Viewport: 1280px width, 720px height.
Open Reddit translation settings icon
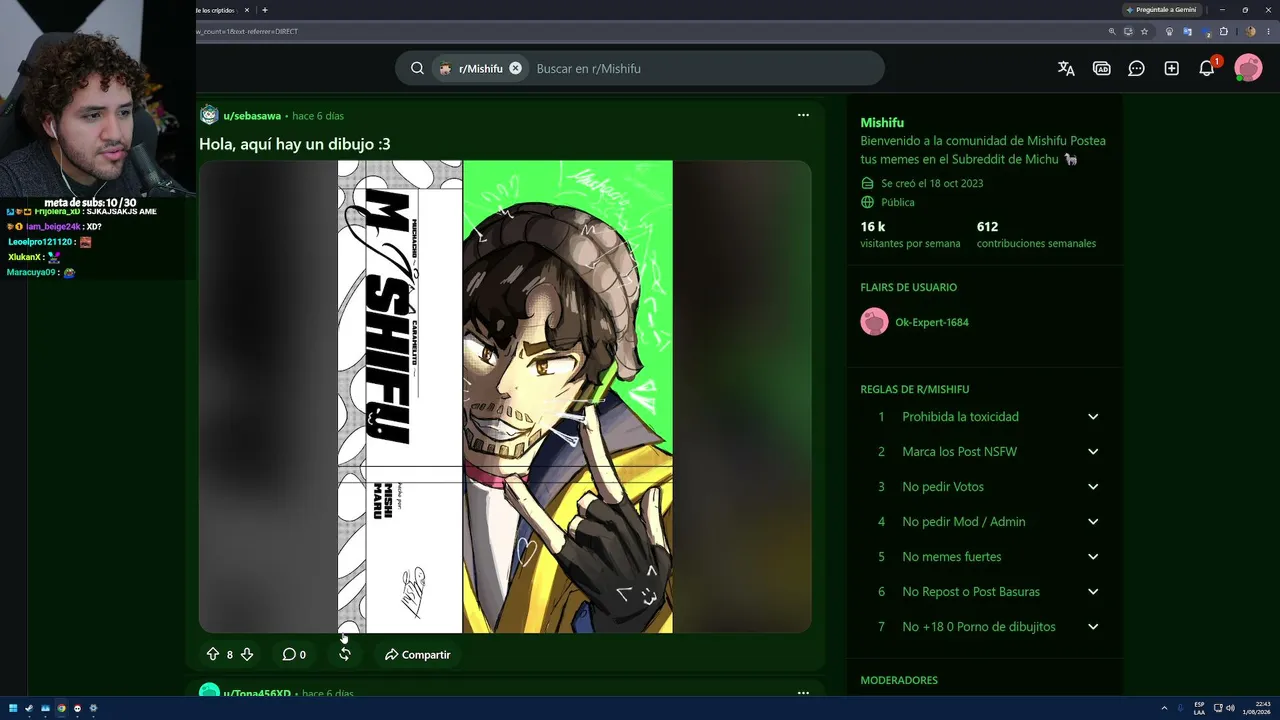click(1066, 68)
